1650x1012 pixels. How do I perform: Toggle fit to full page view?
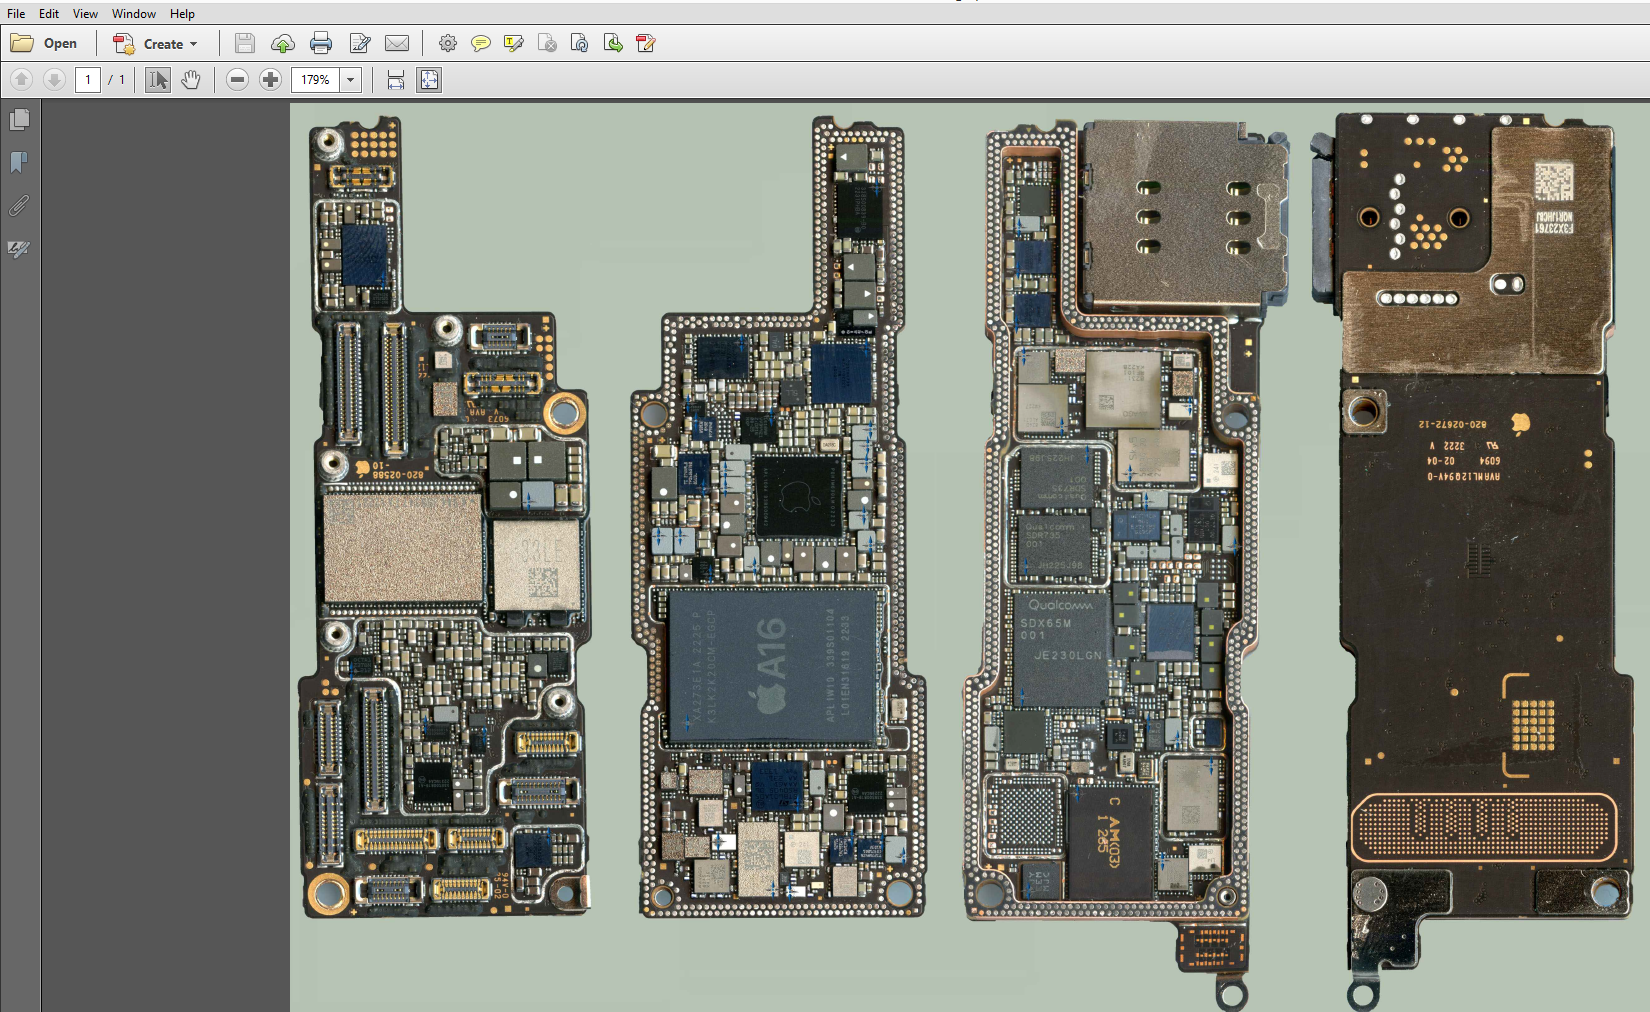pos(429,80)
